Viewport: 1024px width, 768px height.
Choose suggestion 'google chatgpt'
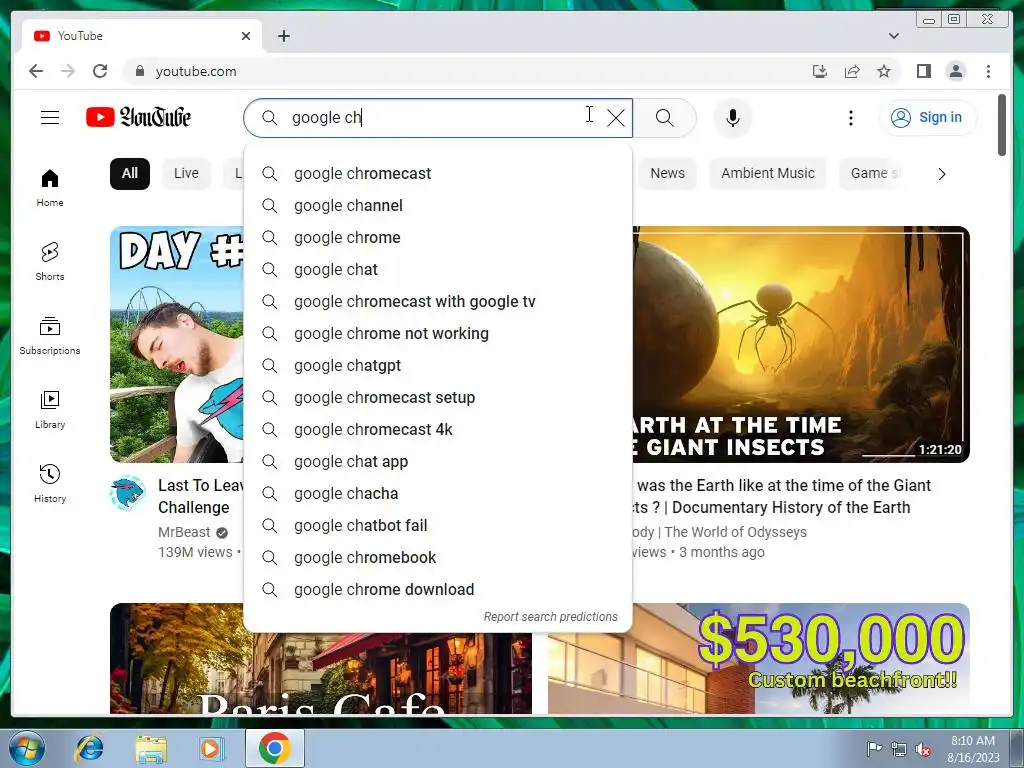click(438, 366)
